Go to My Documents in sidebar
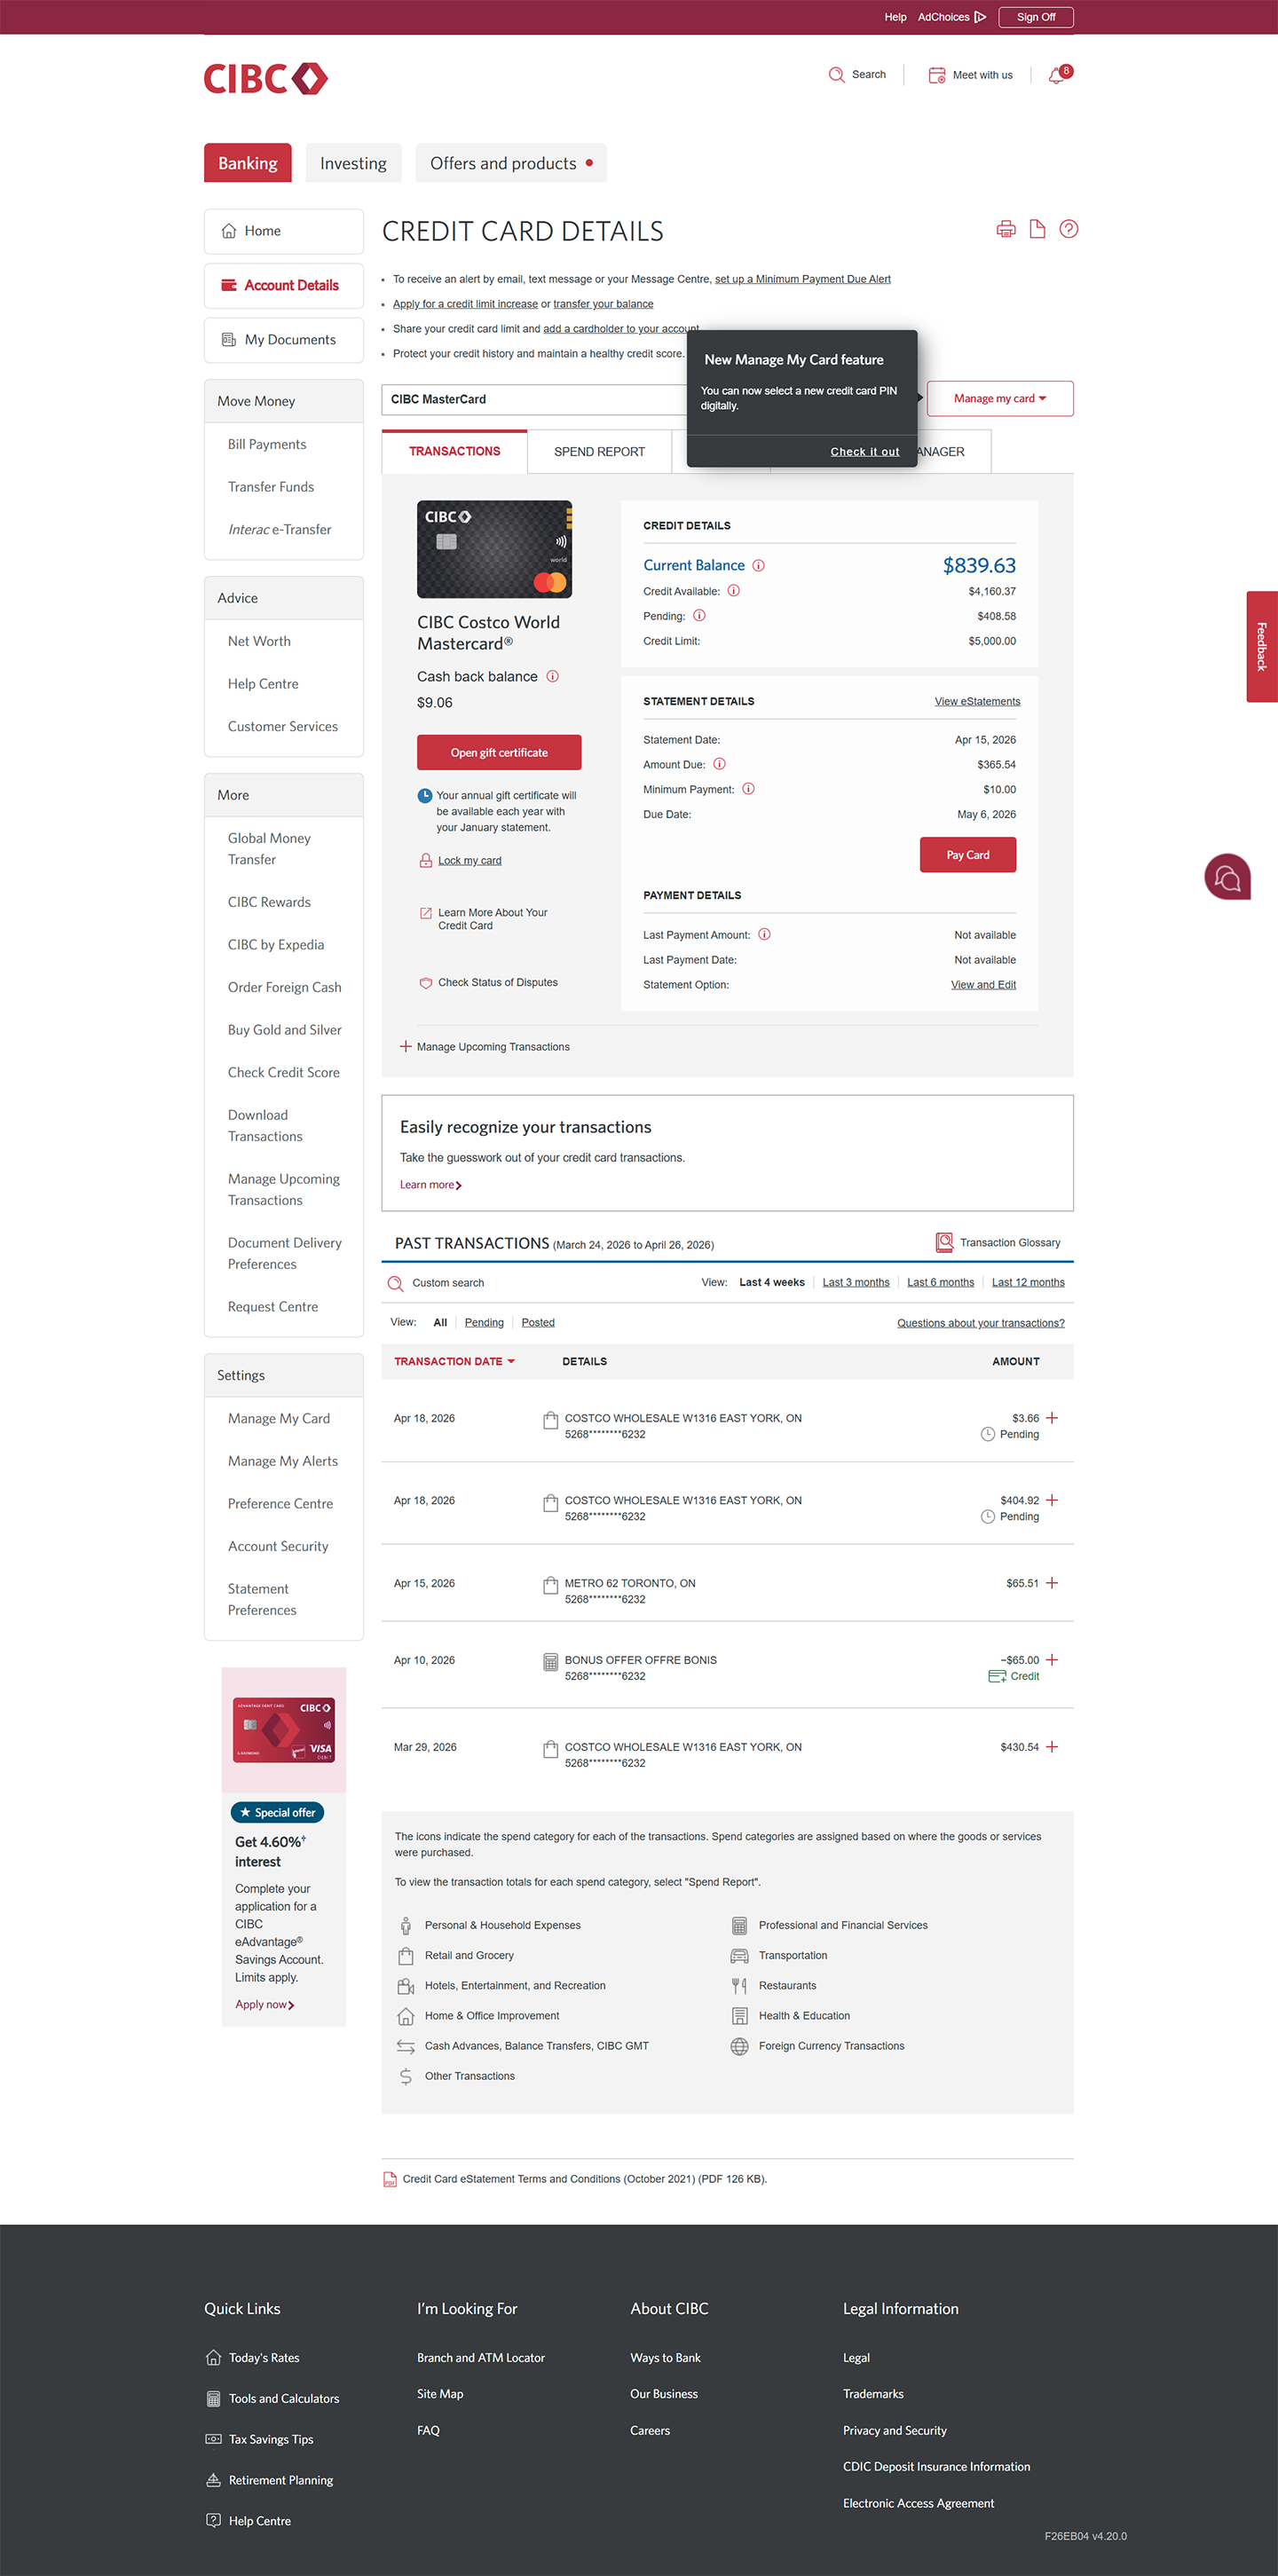 point(284,340)
